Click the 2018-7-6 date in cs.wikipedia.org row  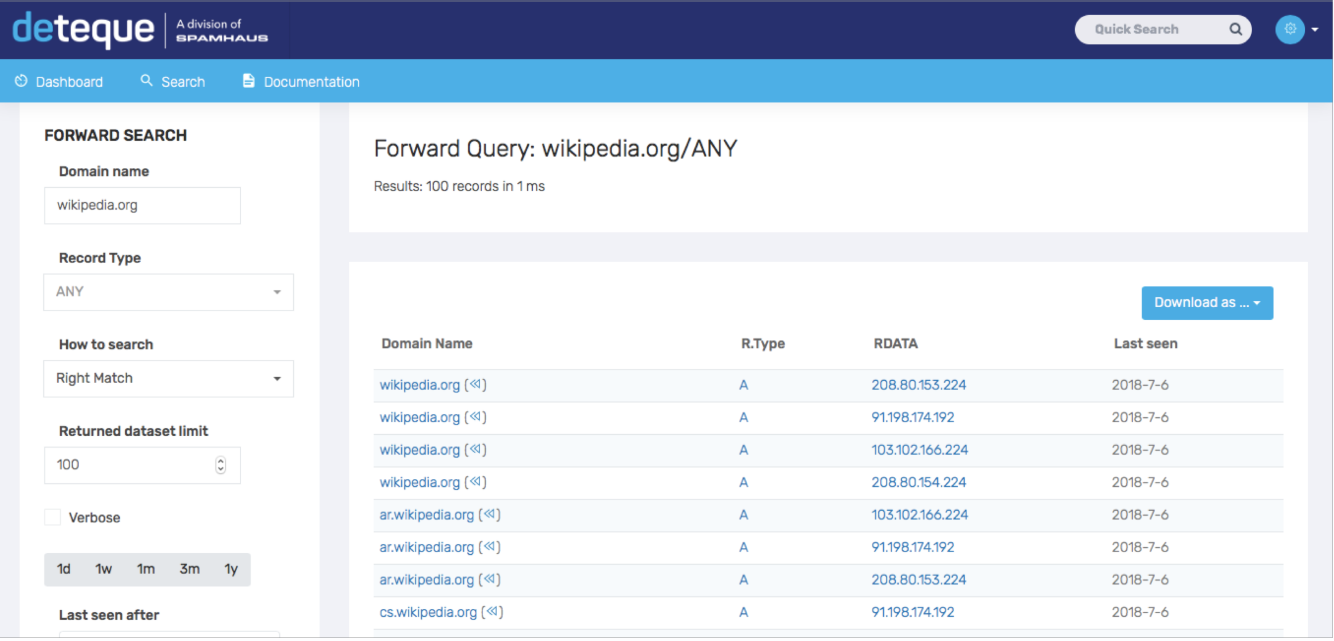pos(1140,612)
